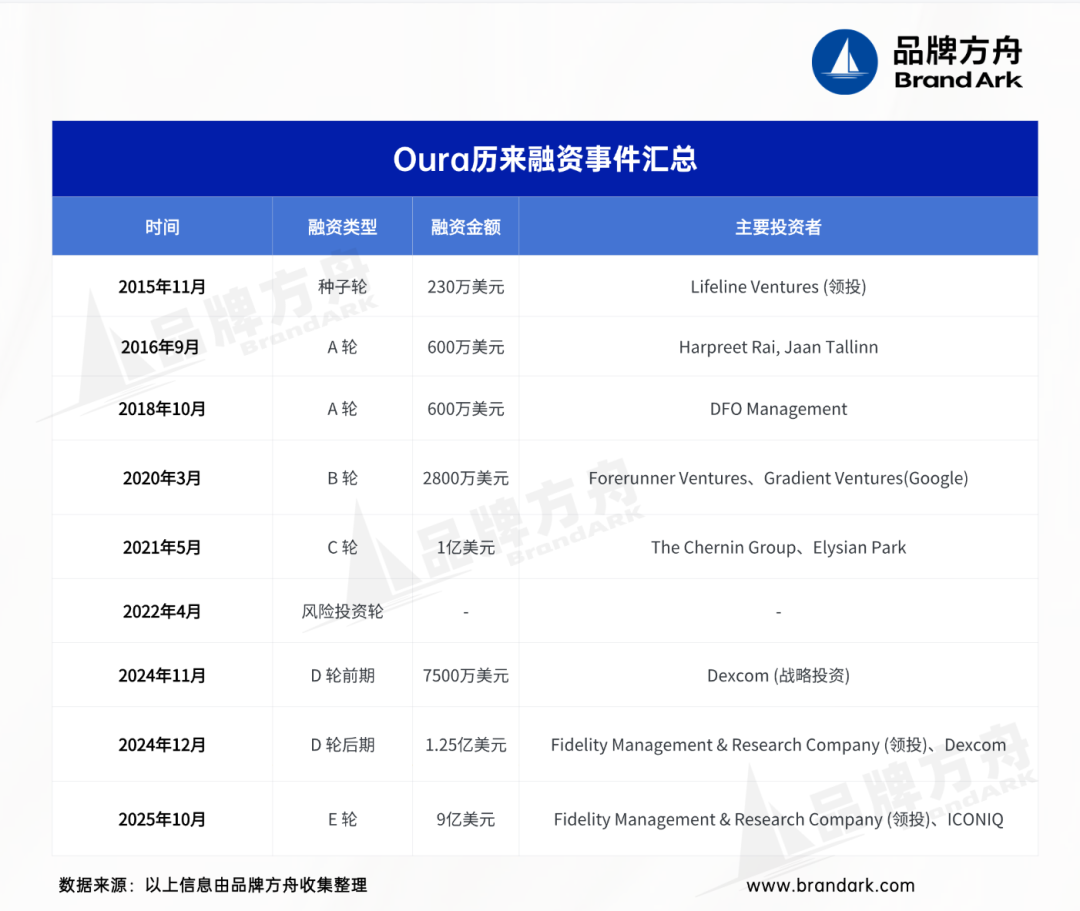
Task: Select the 9亿美元 amount cell
Action: (466, 820)
